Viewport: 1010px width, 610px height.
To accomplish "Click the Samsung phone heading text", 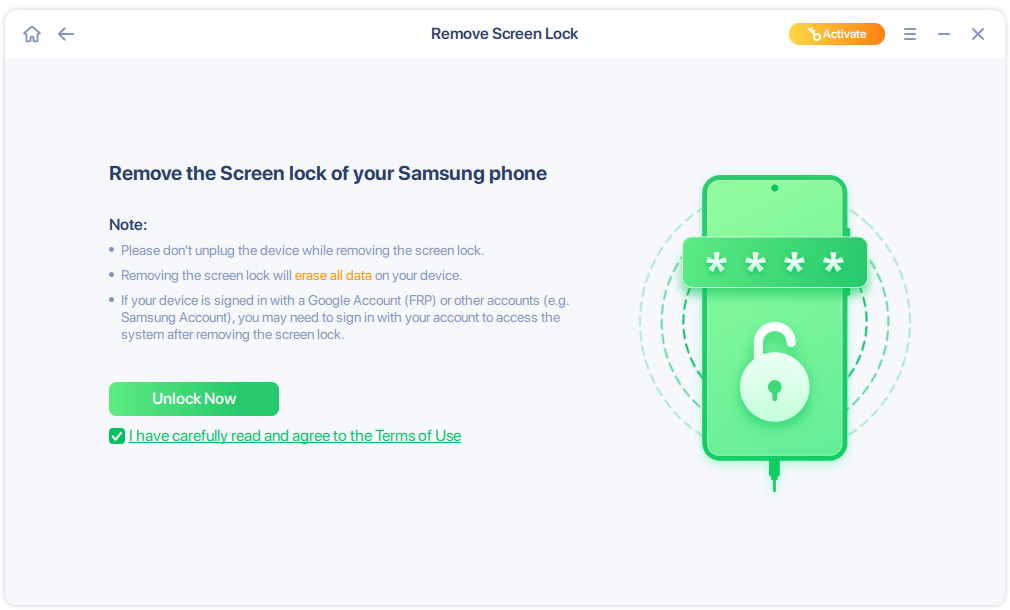I will (327, 173).
